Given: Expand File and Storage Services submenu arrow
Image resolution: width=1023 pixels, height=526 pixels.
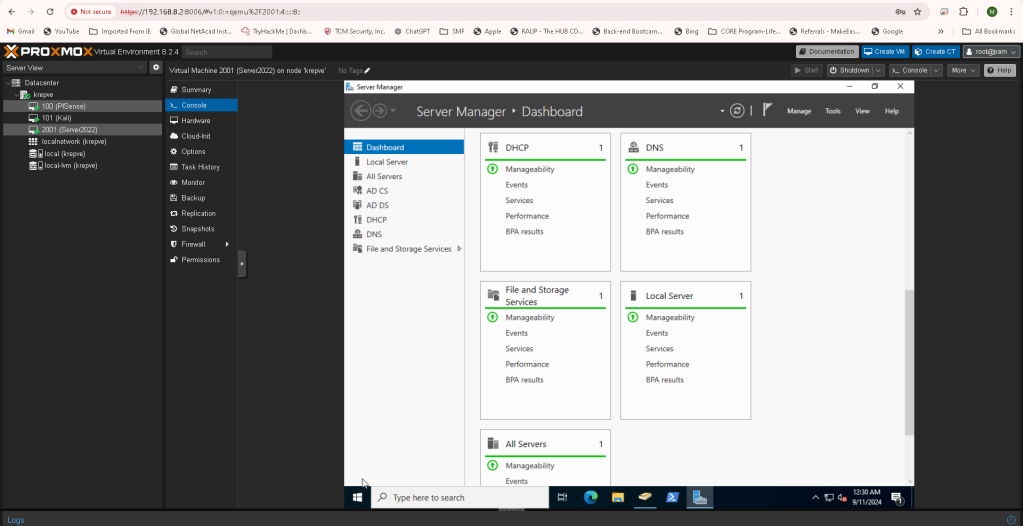Looking at the screenshot, I should (x=459, y=249).
